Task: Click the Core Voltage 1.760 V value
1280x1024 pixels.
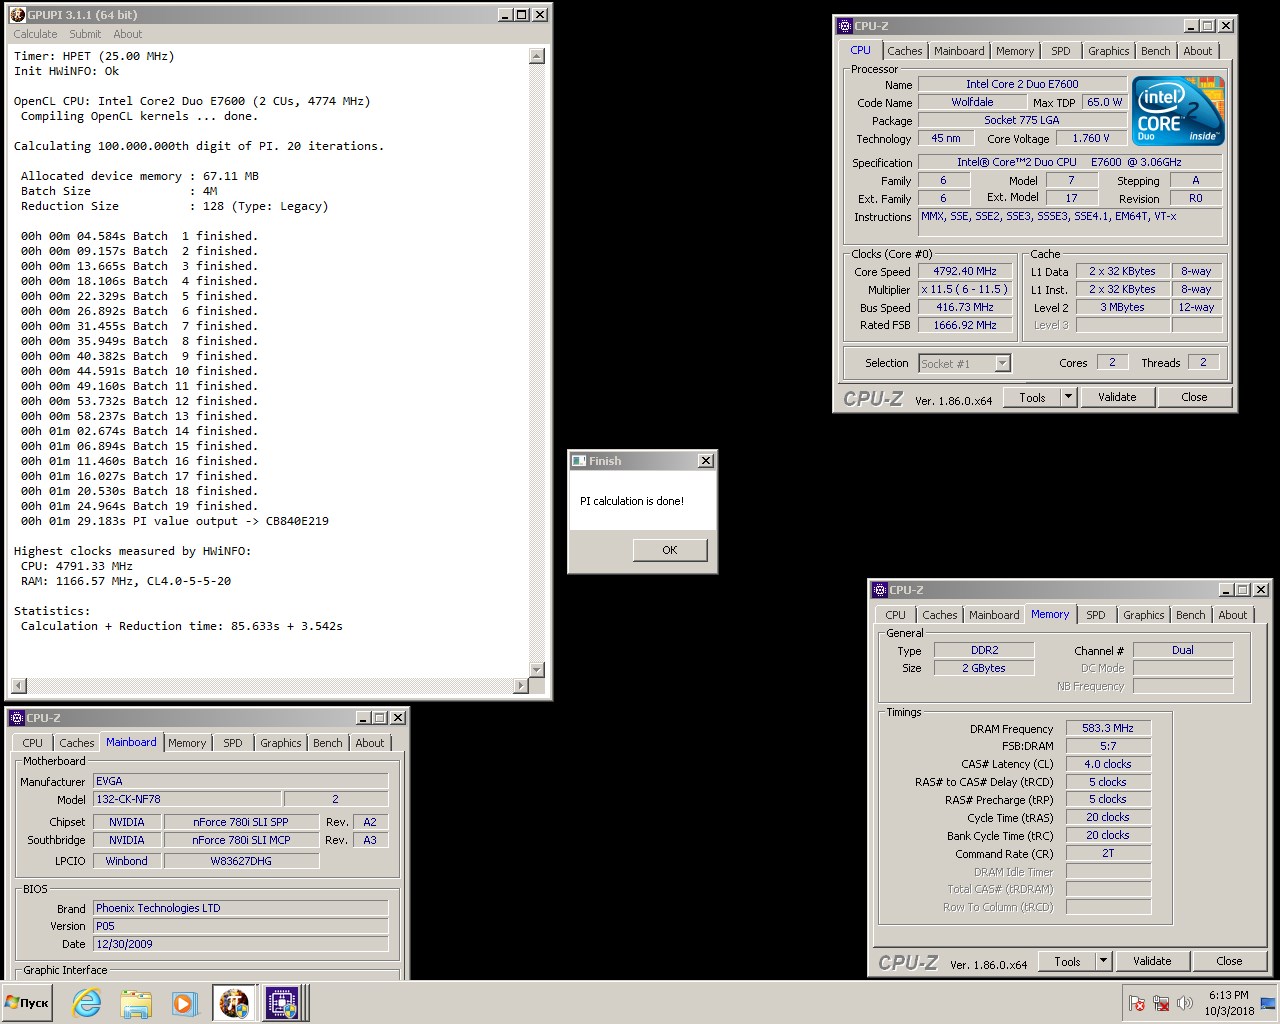Action: 1091,138
